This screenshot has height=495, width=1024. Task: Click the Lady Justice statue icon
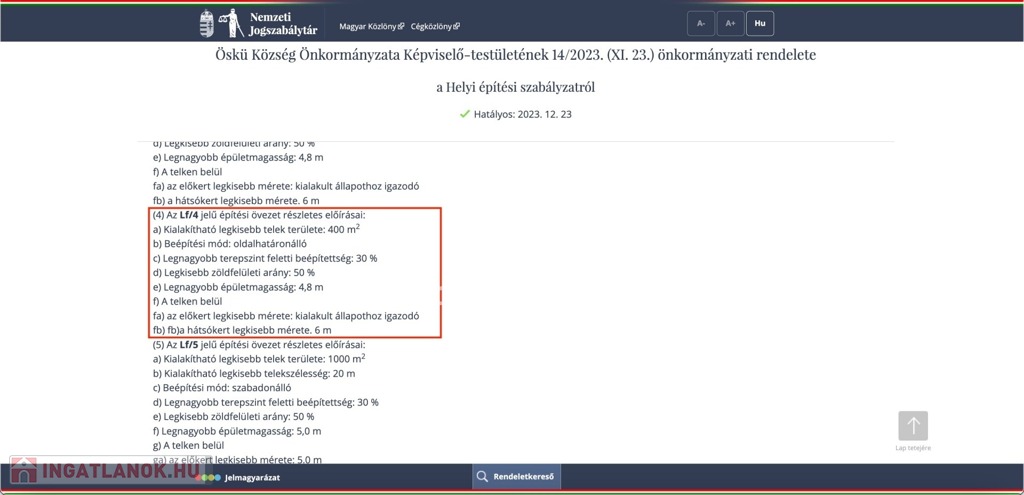(234, 23)
